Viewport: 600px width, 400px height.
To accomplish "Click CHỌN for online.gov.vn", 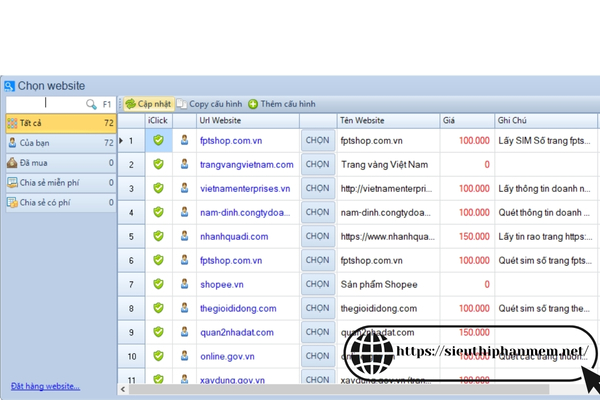I will pyautogui.click(x=318, y=356).
